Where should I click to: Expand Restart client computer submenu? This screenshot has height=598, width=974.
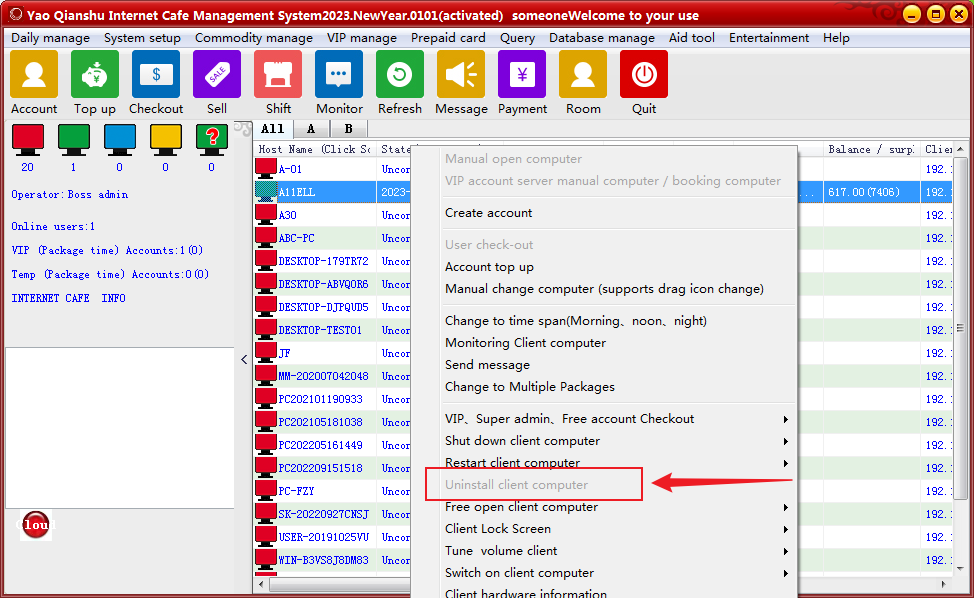786,463
